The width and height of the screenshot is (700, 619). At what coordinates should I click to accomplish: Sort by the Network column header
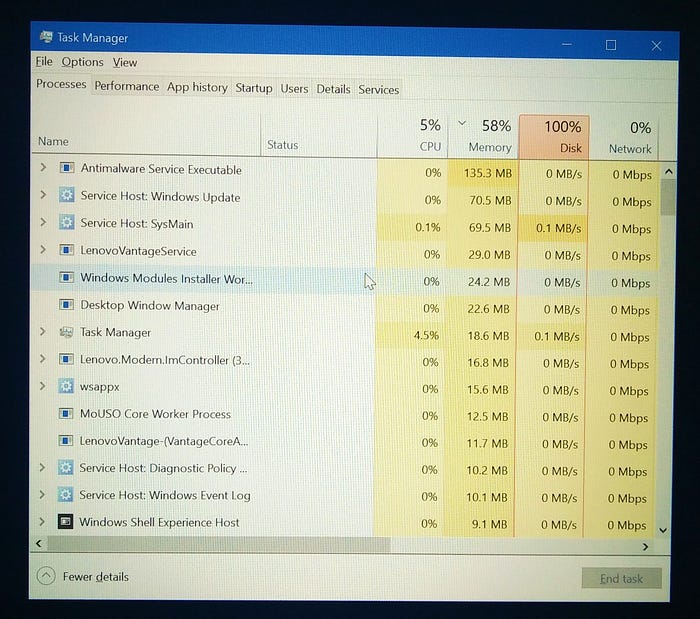pos(624,138)
